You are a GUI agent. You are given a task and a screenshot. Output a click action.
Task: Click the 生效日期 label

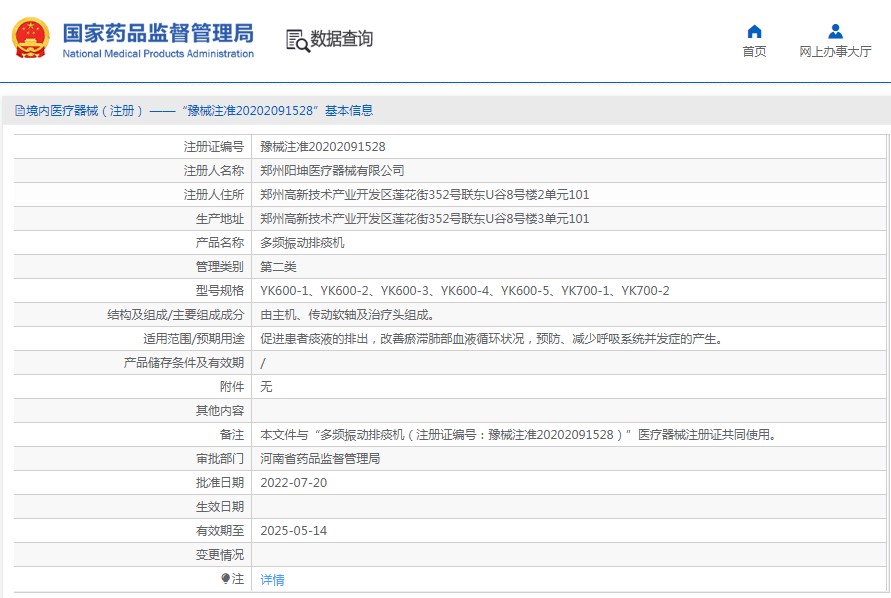220,507
